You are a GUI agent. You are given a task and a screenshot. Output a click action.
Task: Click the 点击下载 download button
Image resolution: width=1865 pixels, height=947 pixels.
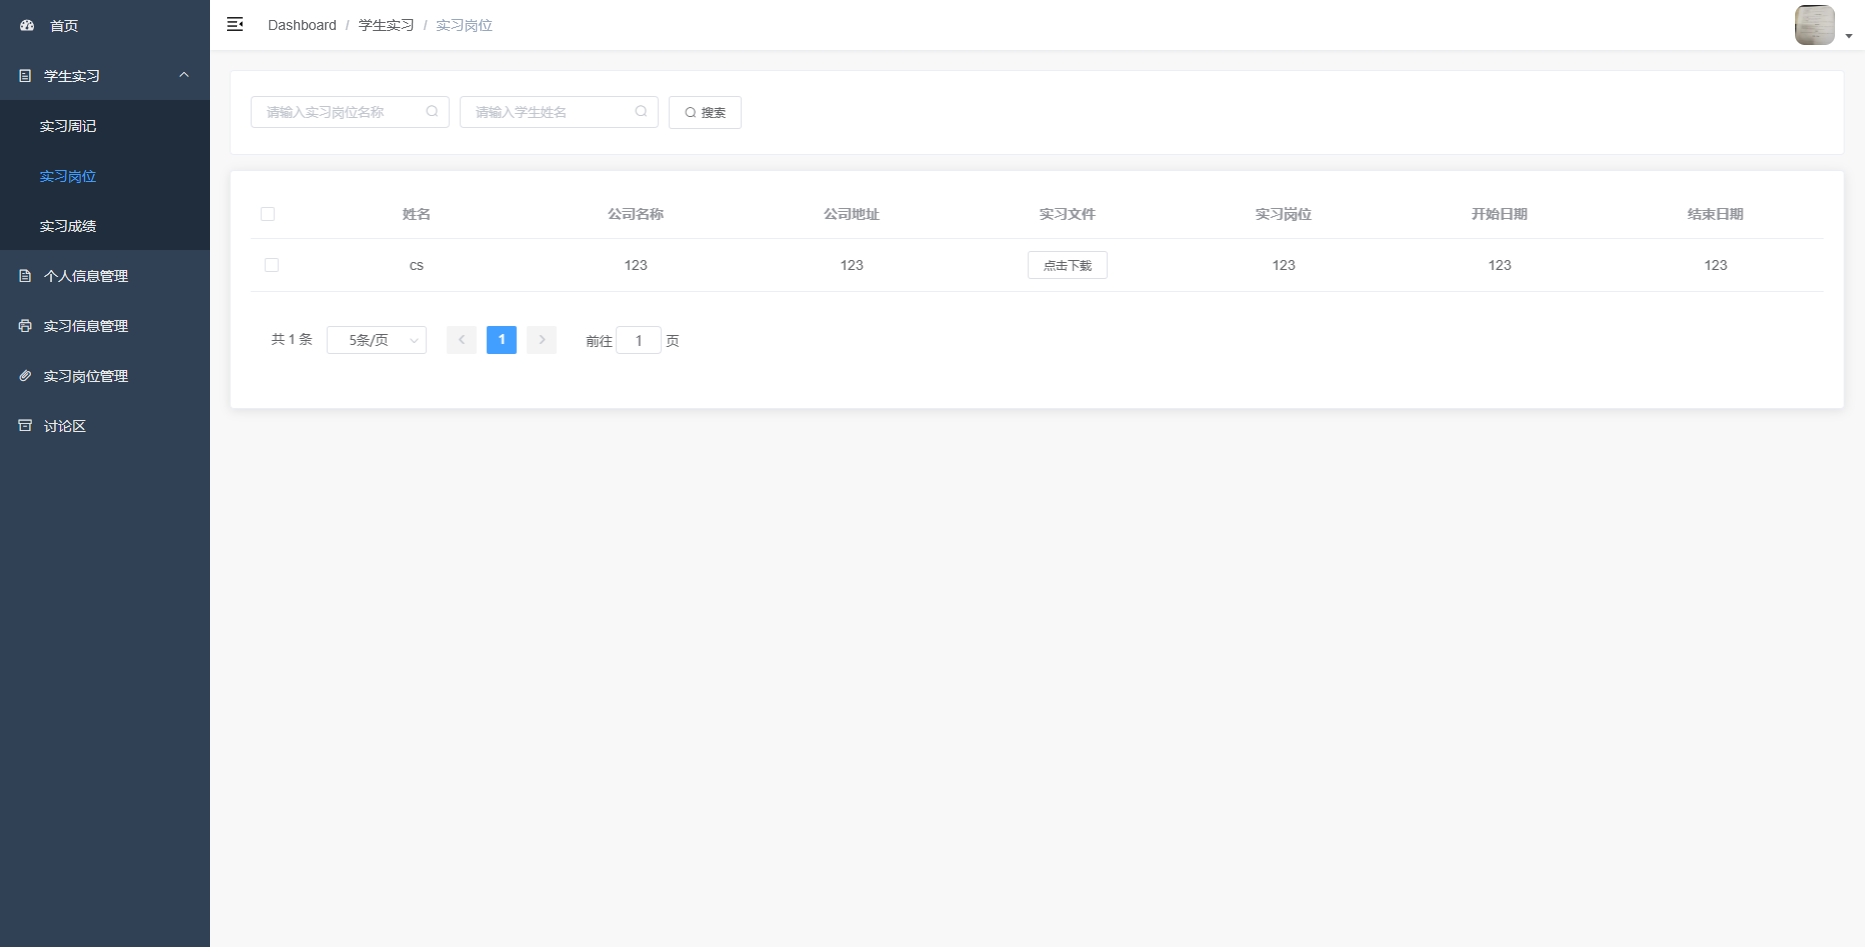coord(1067,265)
